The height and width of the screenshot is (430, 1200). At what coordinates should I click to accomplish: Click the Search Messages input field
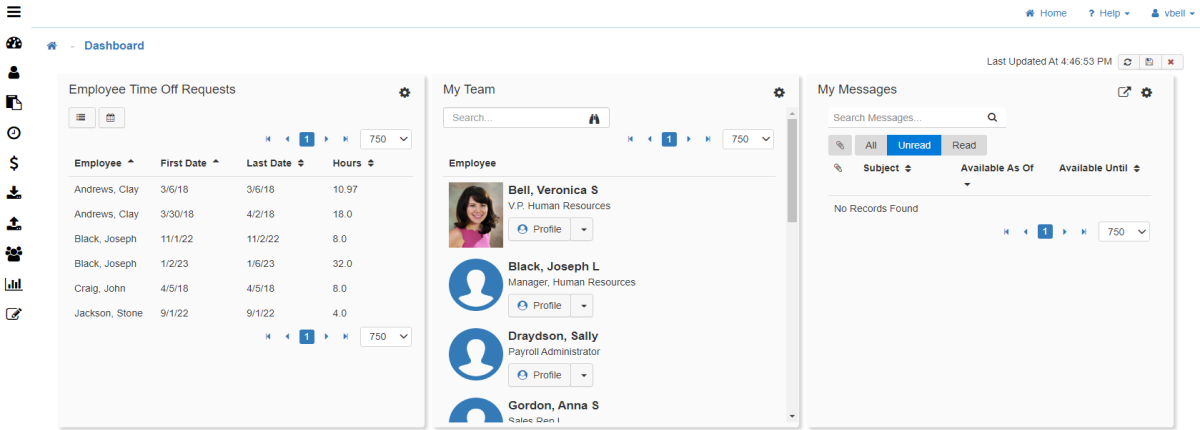pyautogui.click(x=905, y=118)
